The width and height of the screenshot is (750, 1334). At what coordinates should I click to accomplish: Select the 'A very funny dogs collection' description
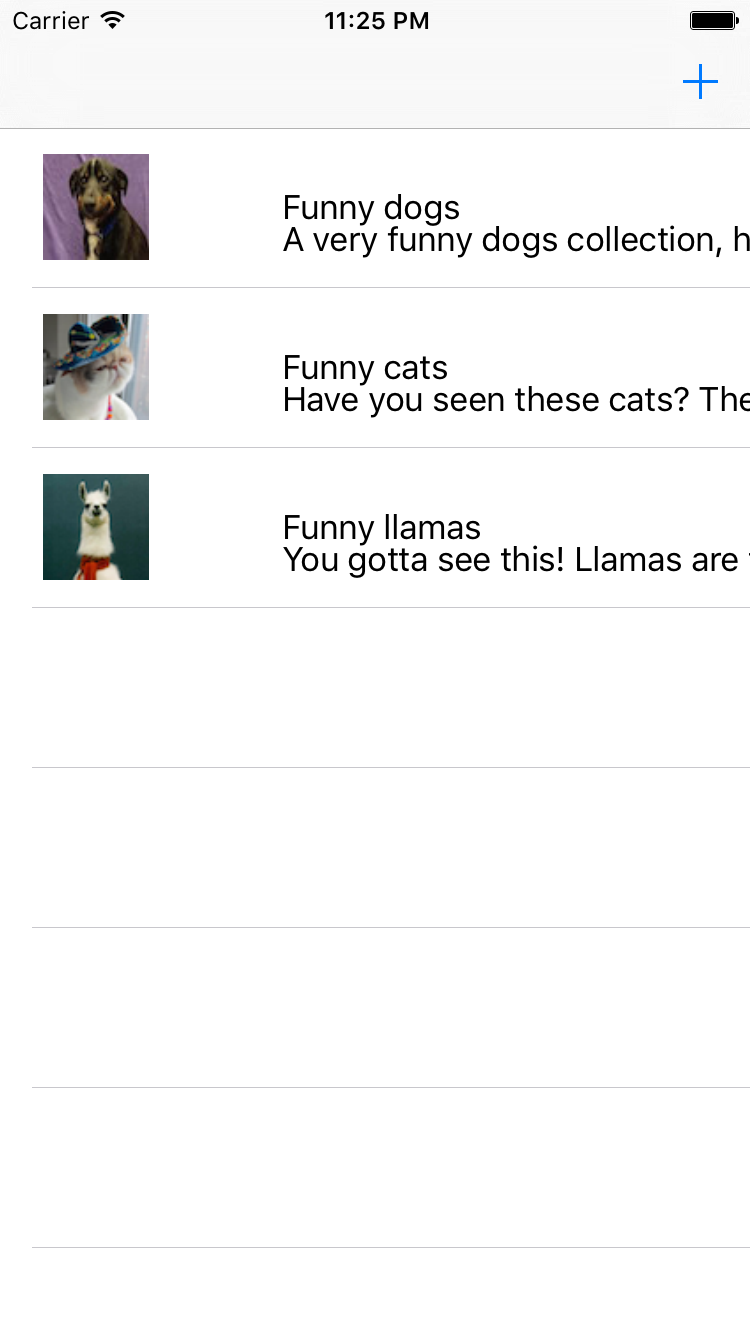(515, 241)
